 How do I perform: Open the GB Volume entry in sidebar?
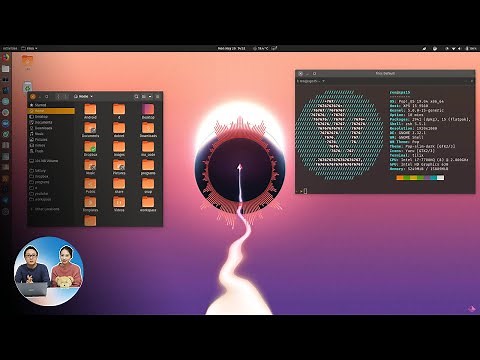tap(51, 161)
